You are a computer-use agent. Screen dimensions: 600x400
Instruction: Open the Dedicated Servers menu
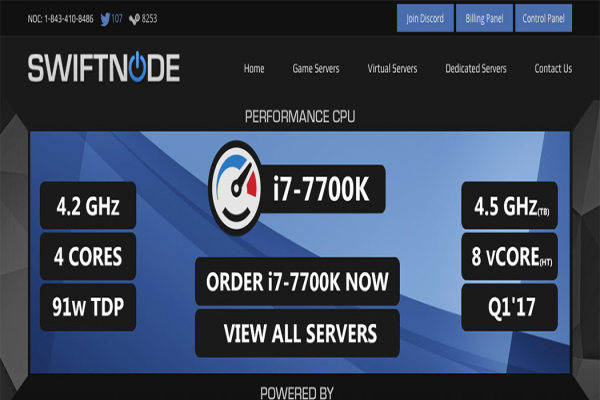coord(476,69)
